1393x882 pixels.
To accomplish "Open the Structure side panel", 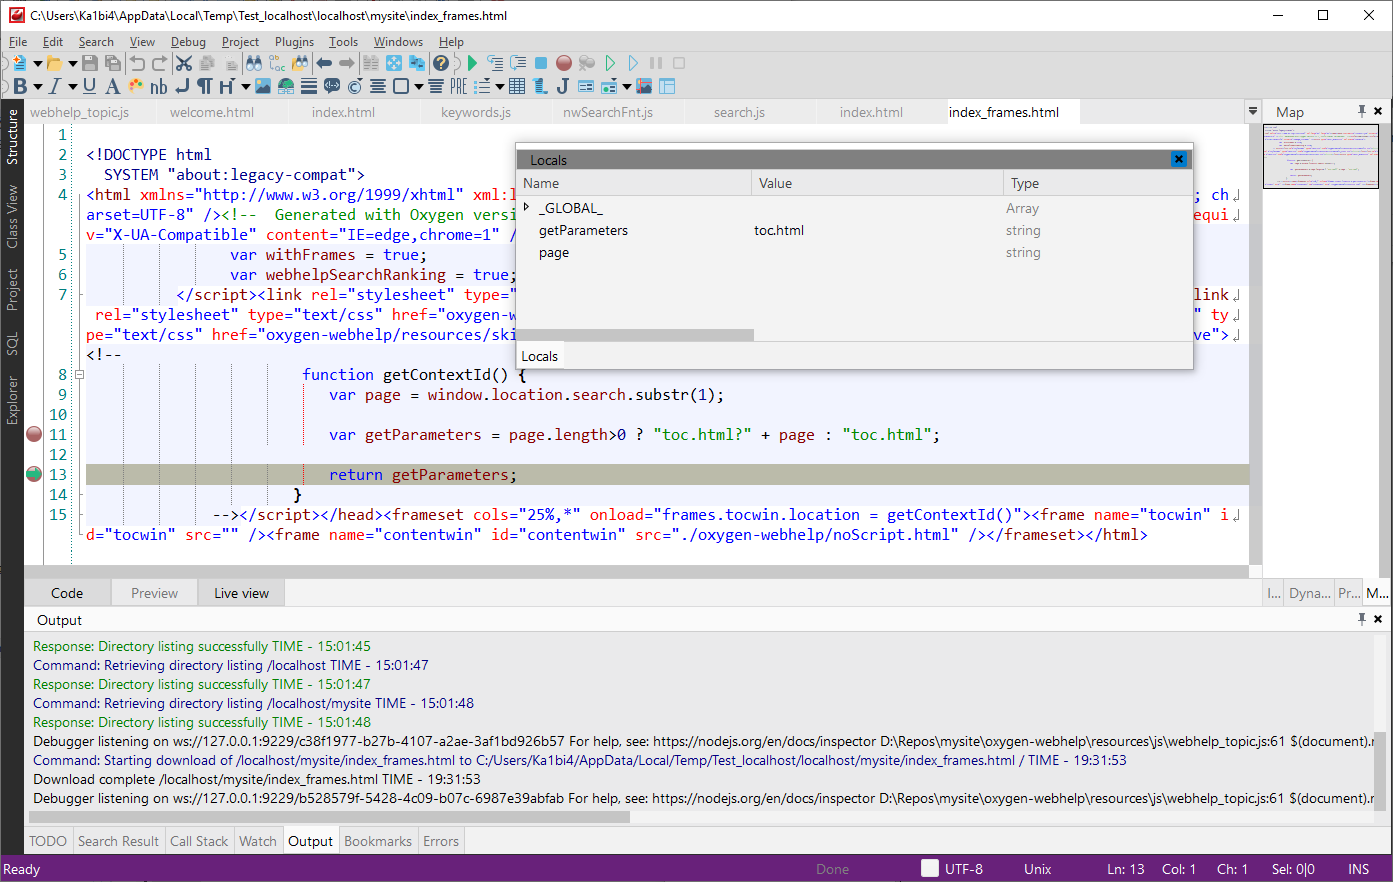I will (12, 136).
